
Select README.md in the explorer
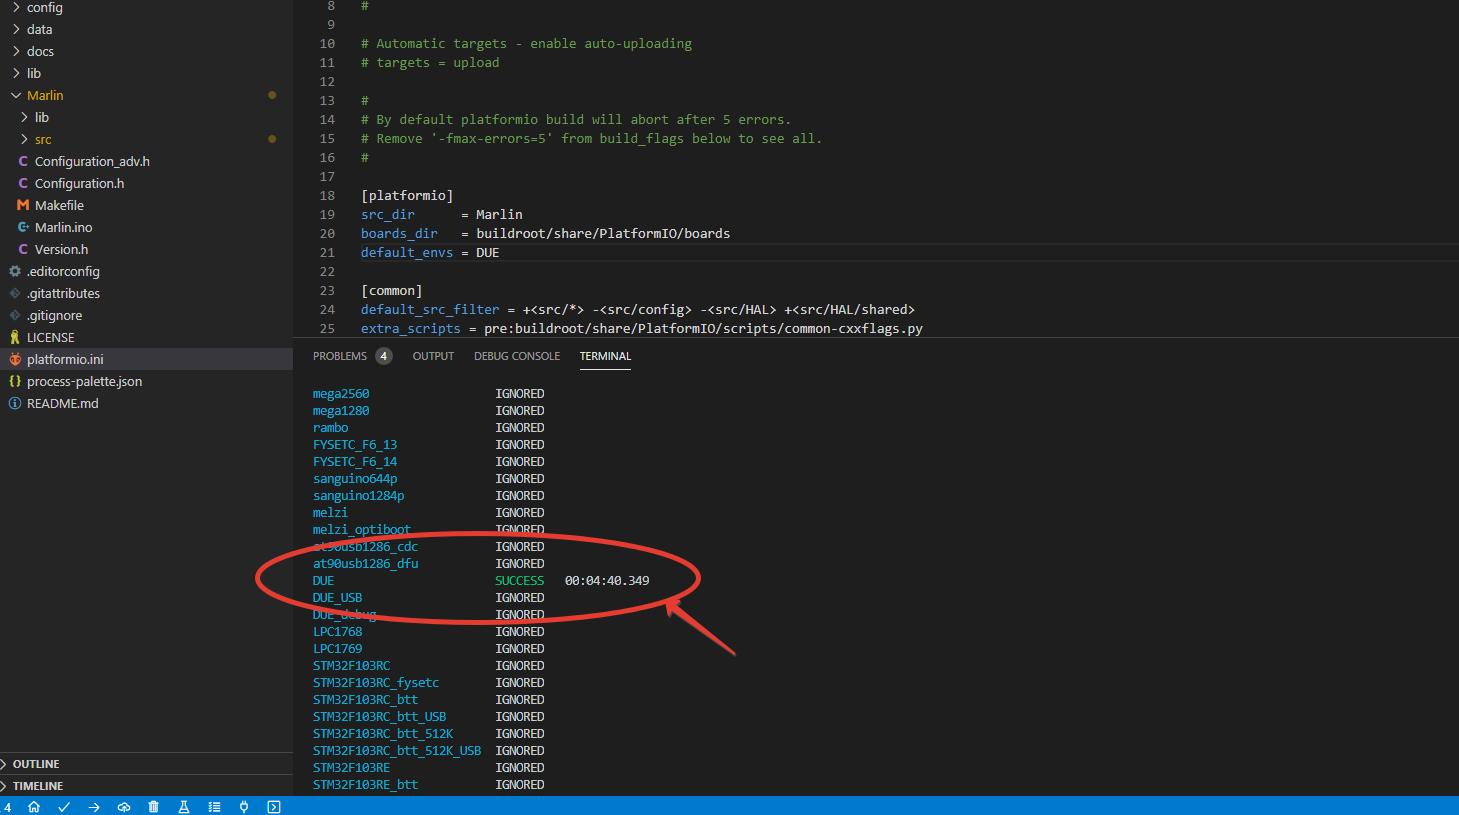tap(62, 403)
